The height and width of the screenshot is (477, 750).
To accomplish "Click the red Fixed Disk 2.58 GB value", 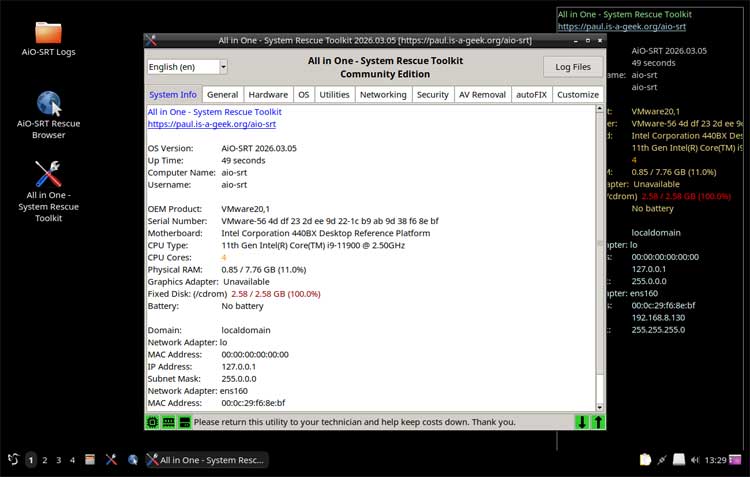I will (x=276, y=294).
